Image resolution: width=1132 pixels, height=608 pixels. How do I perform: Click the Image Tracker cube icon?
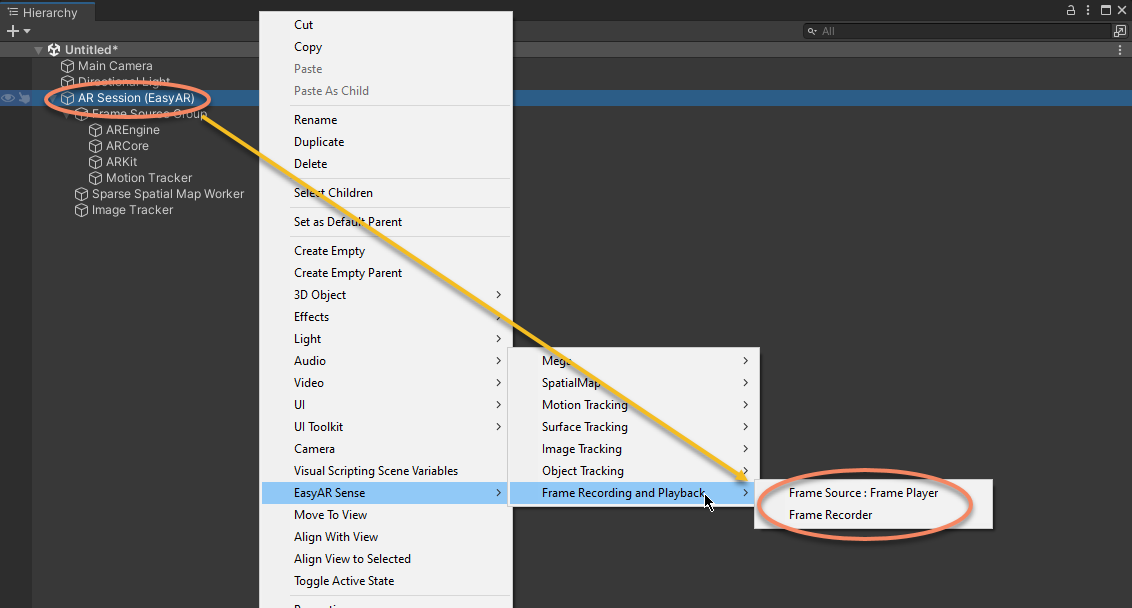[x=82, y=210]
